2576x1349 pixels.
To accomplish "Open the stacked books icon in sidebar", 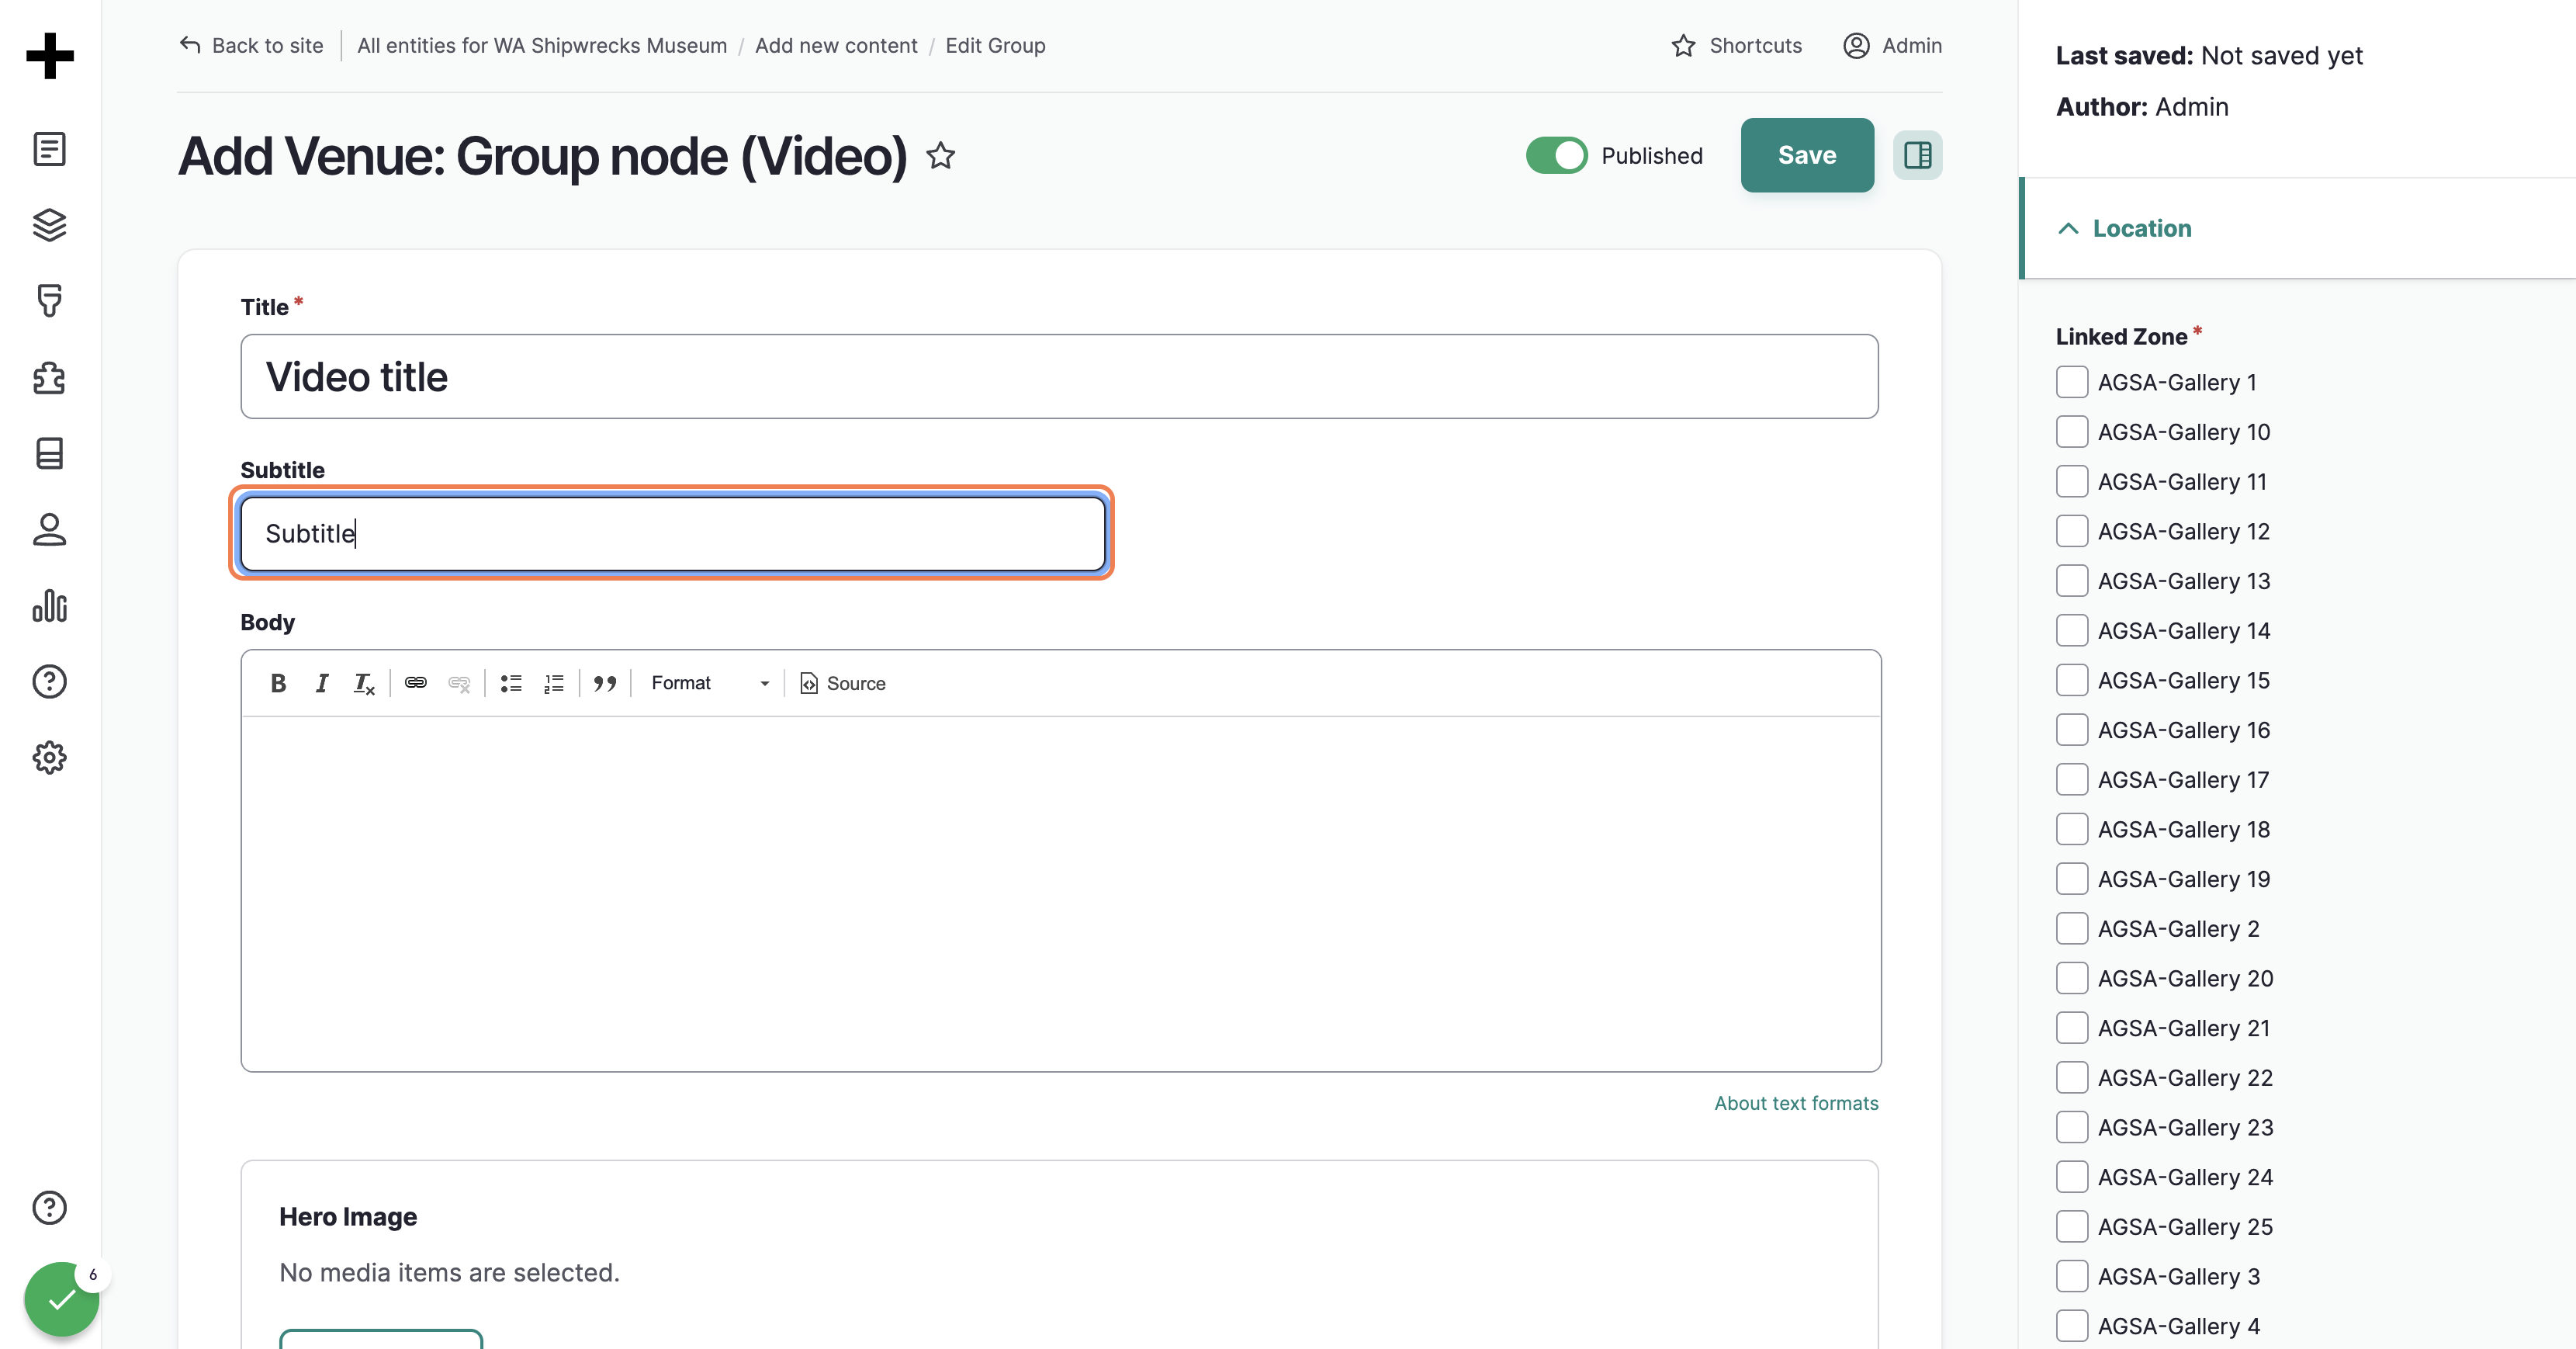I will pos(50,453).
